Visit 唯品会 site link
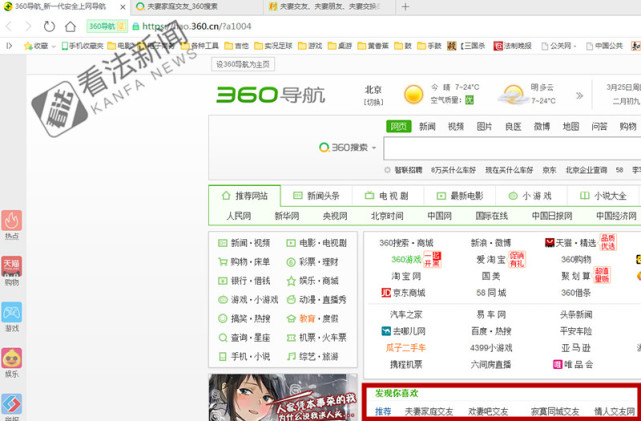 pos(573,365)
